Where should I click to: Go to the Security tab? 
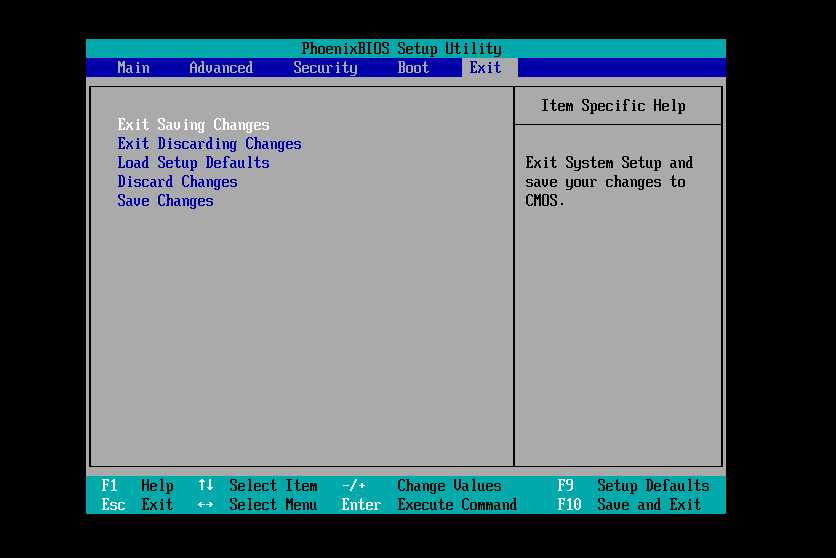(325, 68)
